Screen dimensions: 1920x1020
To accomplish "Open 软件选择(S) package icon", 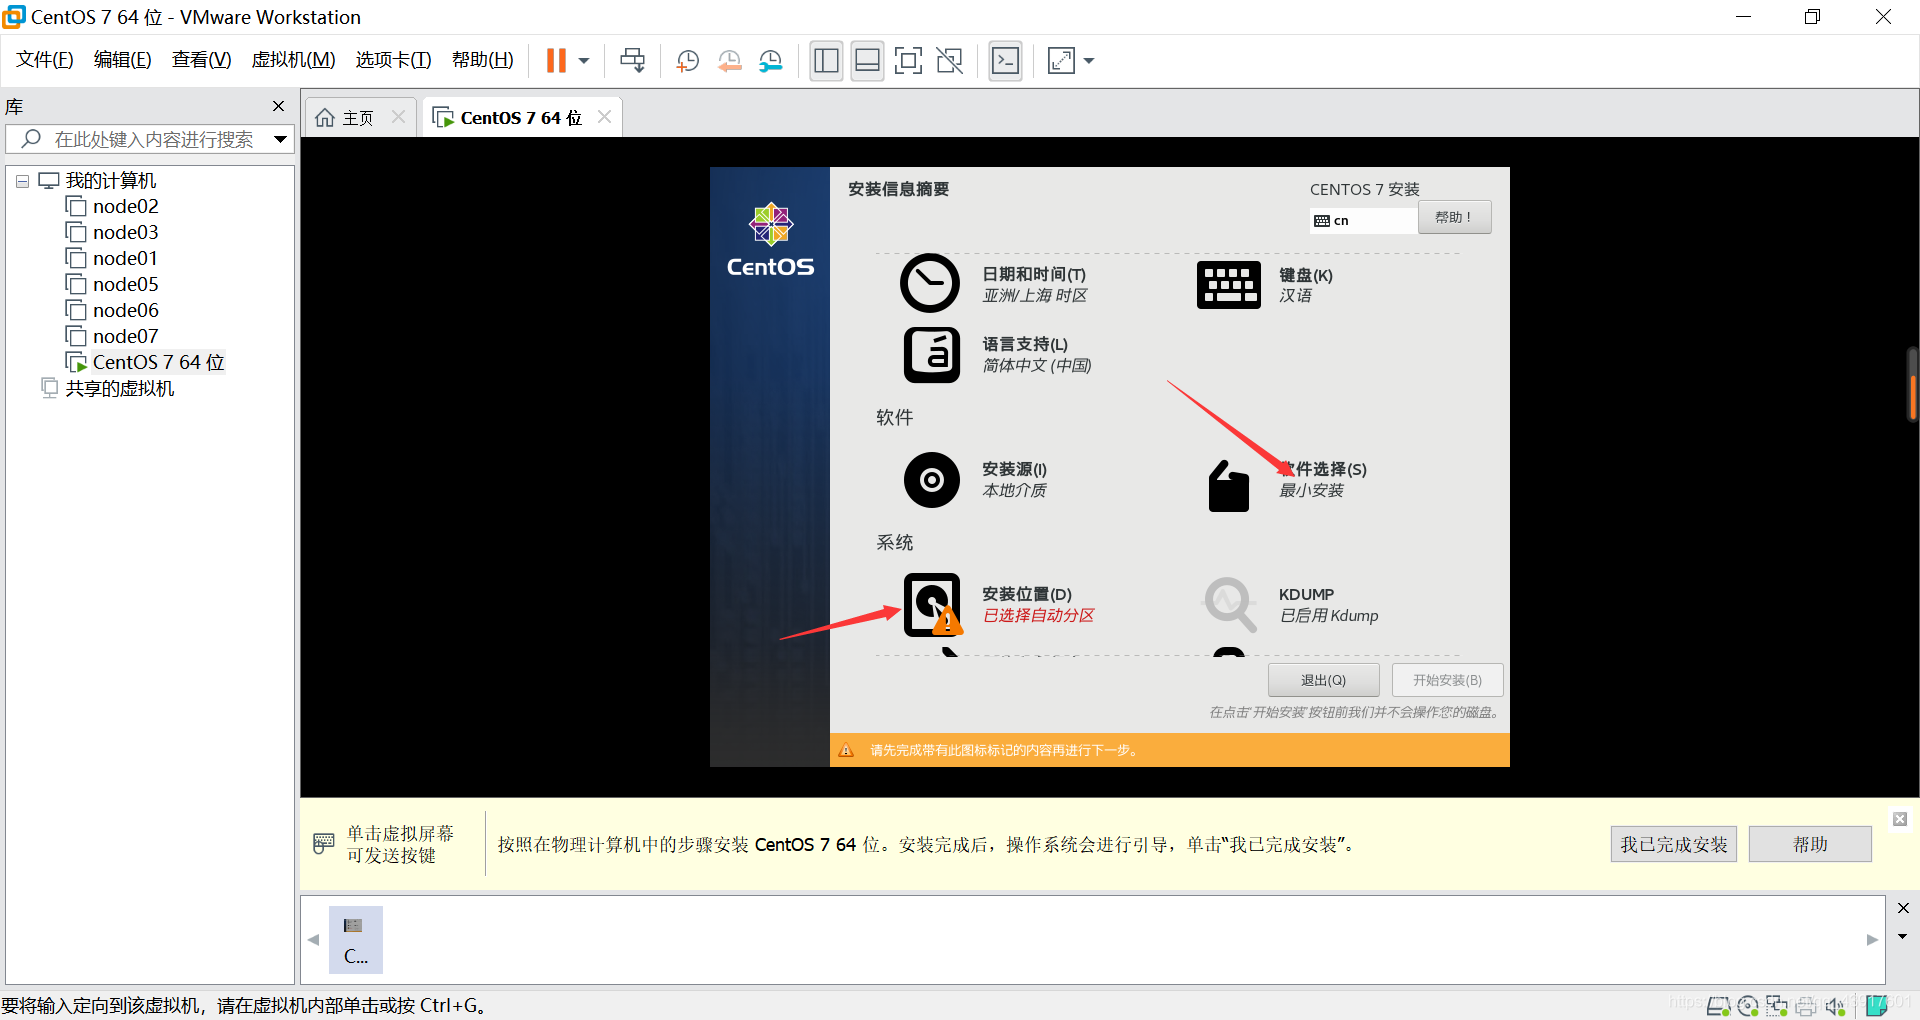I will tap(1228, 486).
